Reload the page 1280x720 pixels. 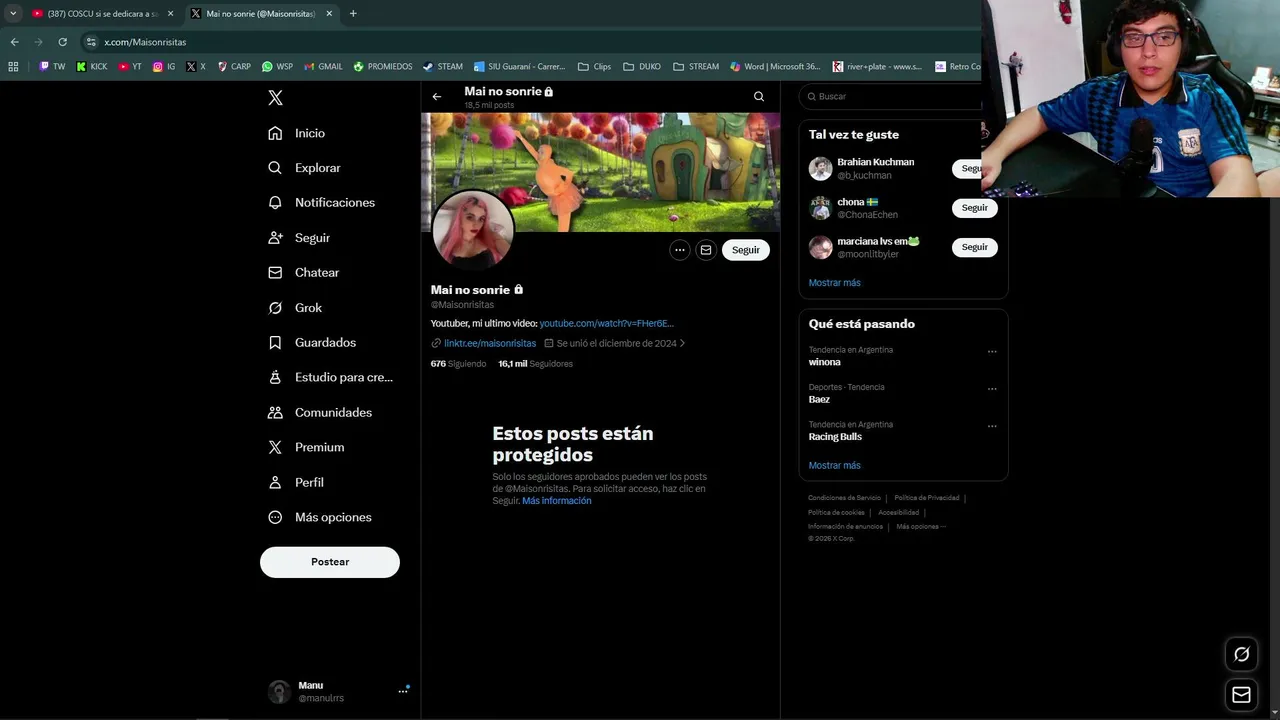(x=62, y=42)
